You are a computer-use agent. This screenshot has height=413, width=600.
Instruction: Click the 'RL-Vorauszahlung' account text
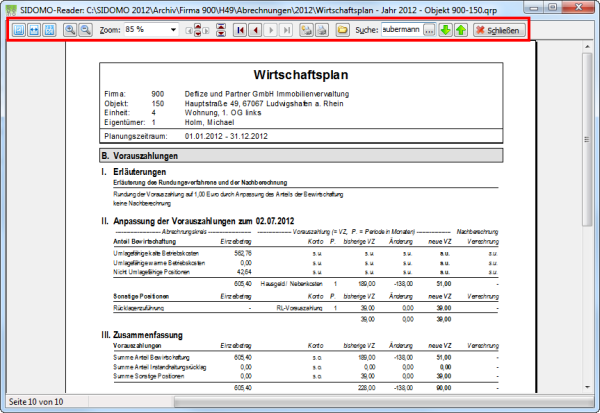(300, 308)
